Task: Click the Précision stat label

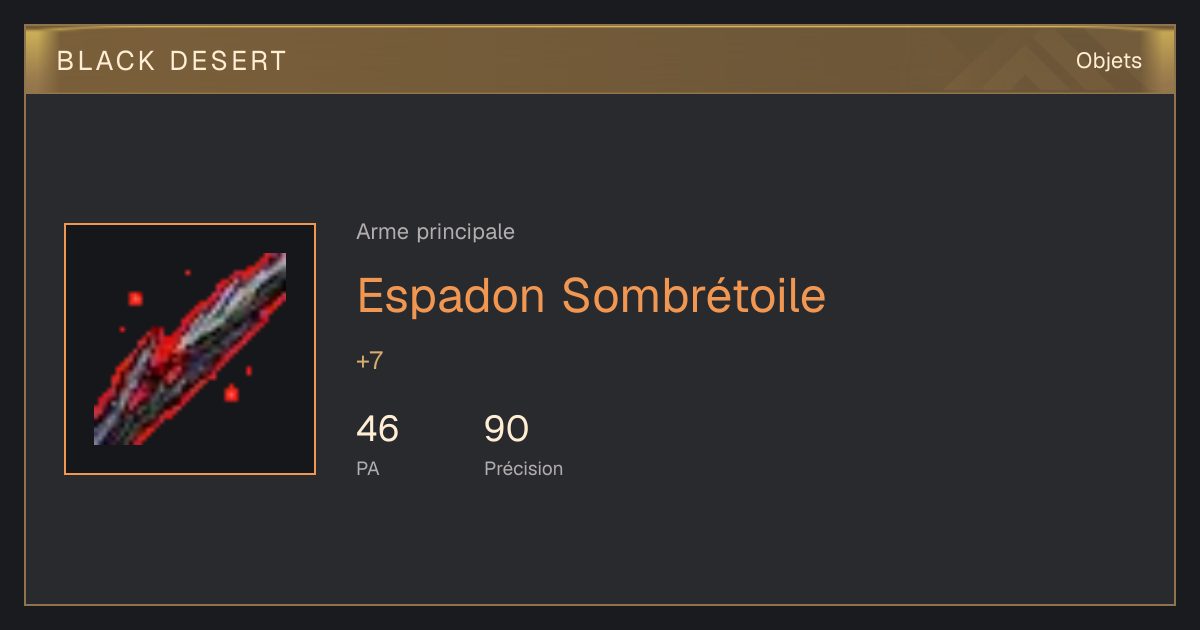Action: pyautogui.click(x=524, y=468)
